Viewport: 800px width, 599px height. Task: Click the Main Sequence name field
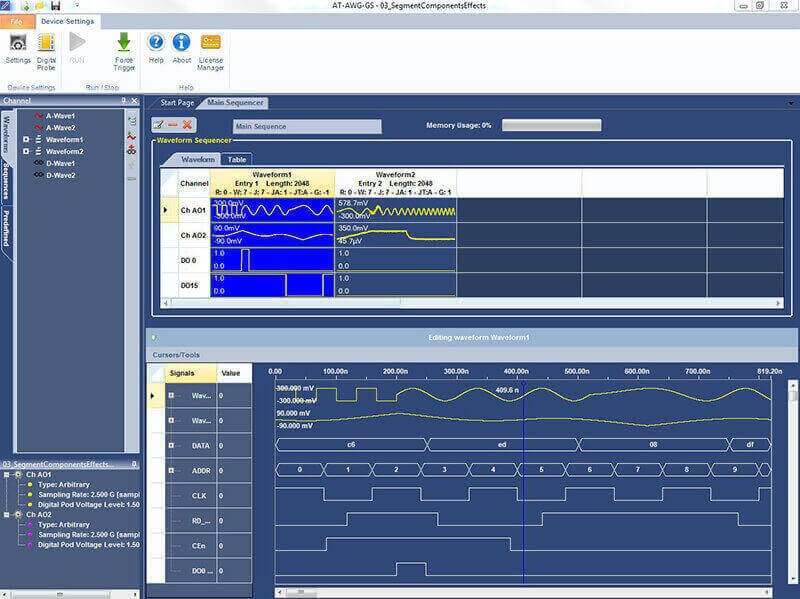(x=306, y=127)
